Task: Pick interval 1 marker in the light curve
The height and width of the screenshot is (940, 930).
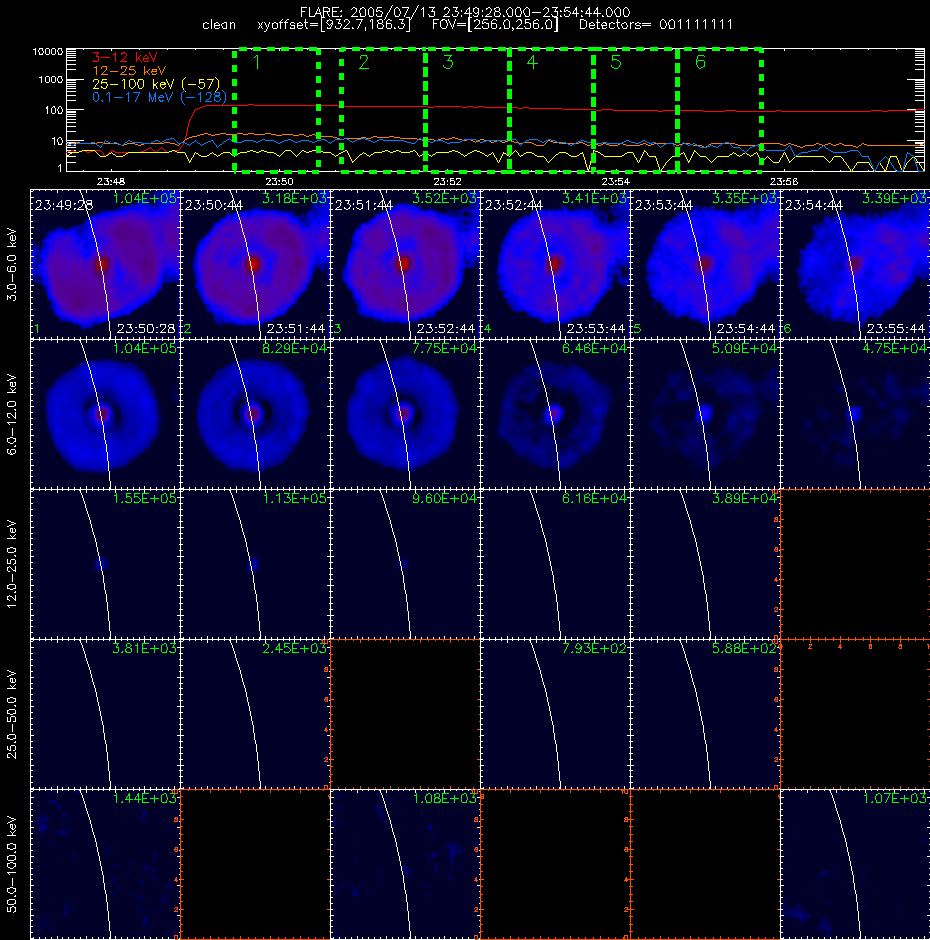Action: [257, 62]
